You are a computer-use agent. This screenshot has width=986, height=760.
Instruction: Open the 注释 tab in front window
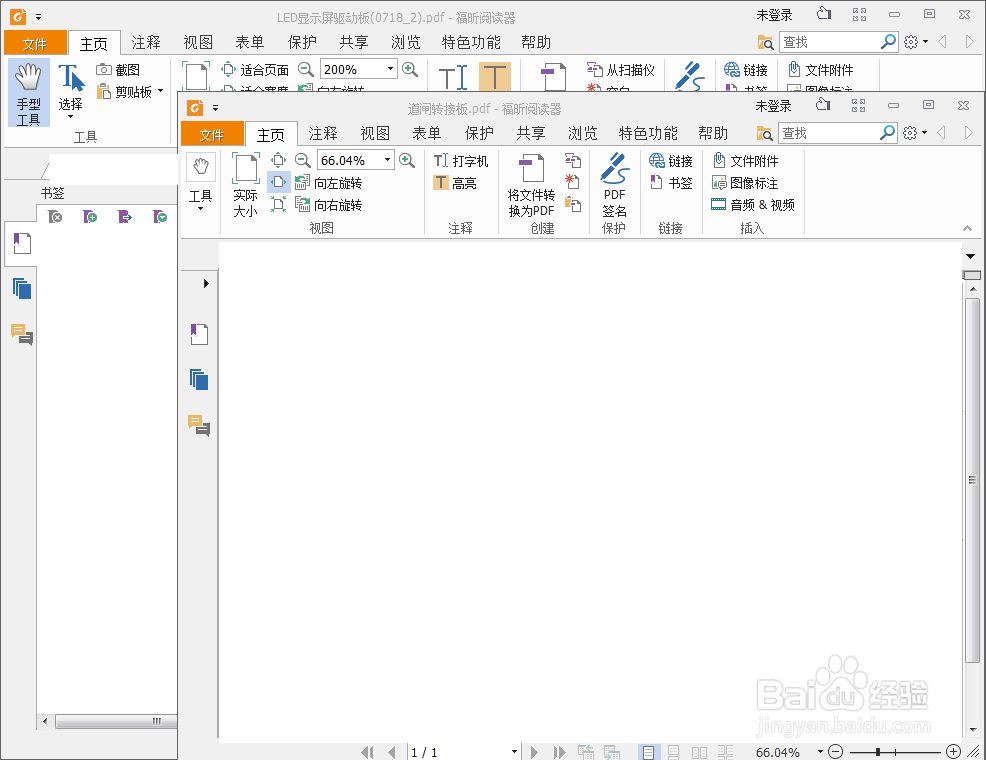tap(323, 134)
